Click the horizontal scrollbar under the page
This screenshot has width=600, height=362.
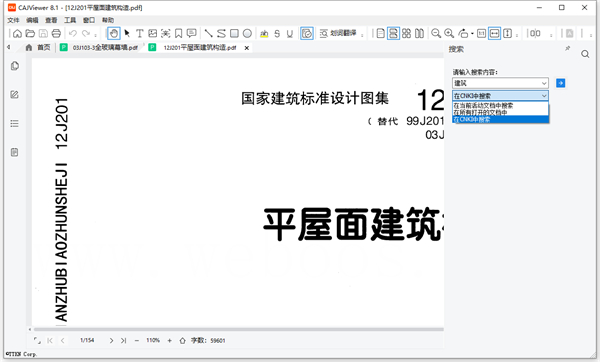click(239, 329)
